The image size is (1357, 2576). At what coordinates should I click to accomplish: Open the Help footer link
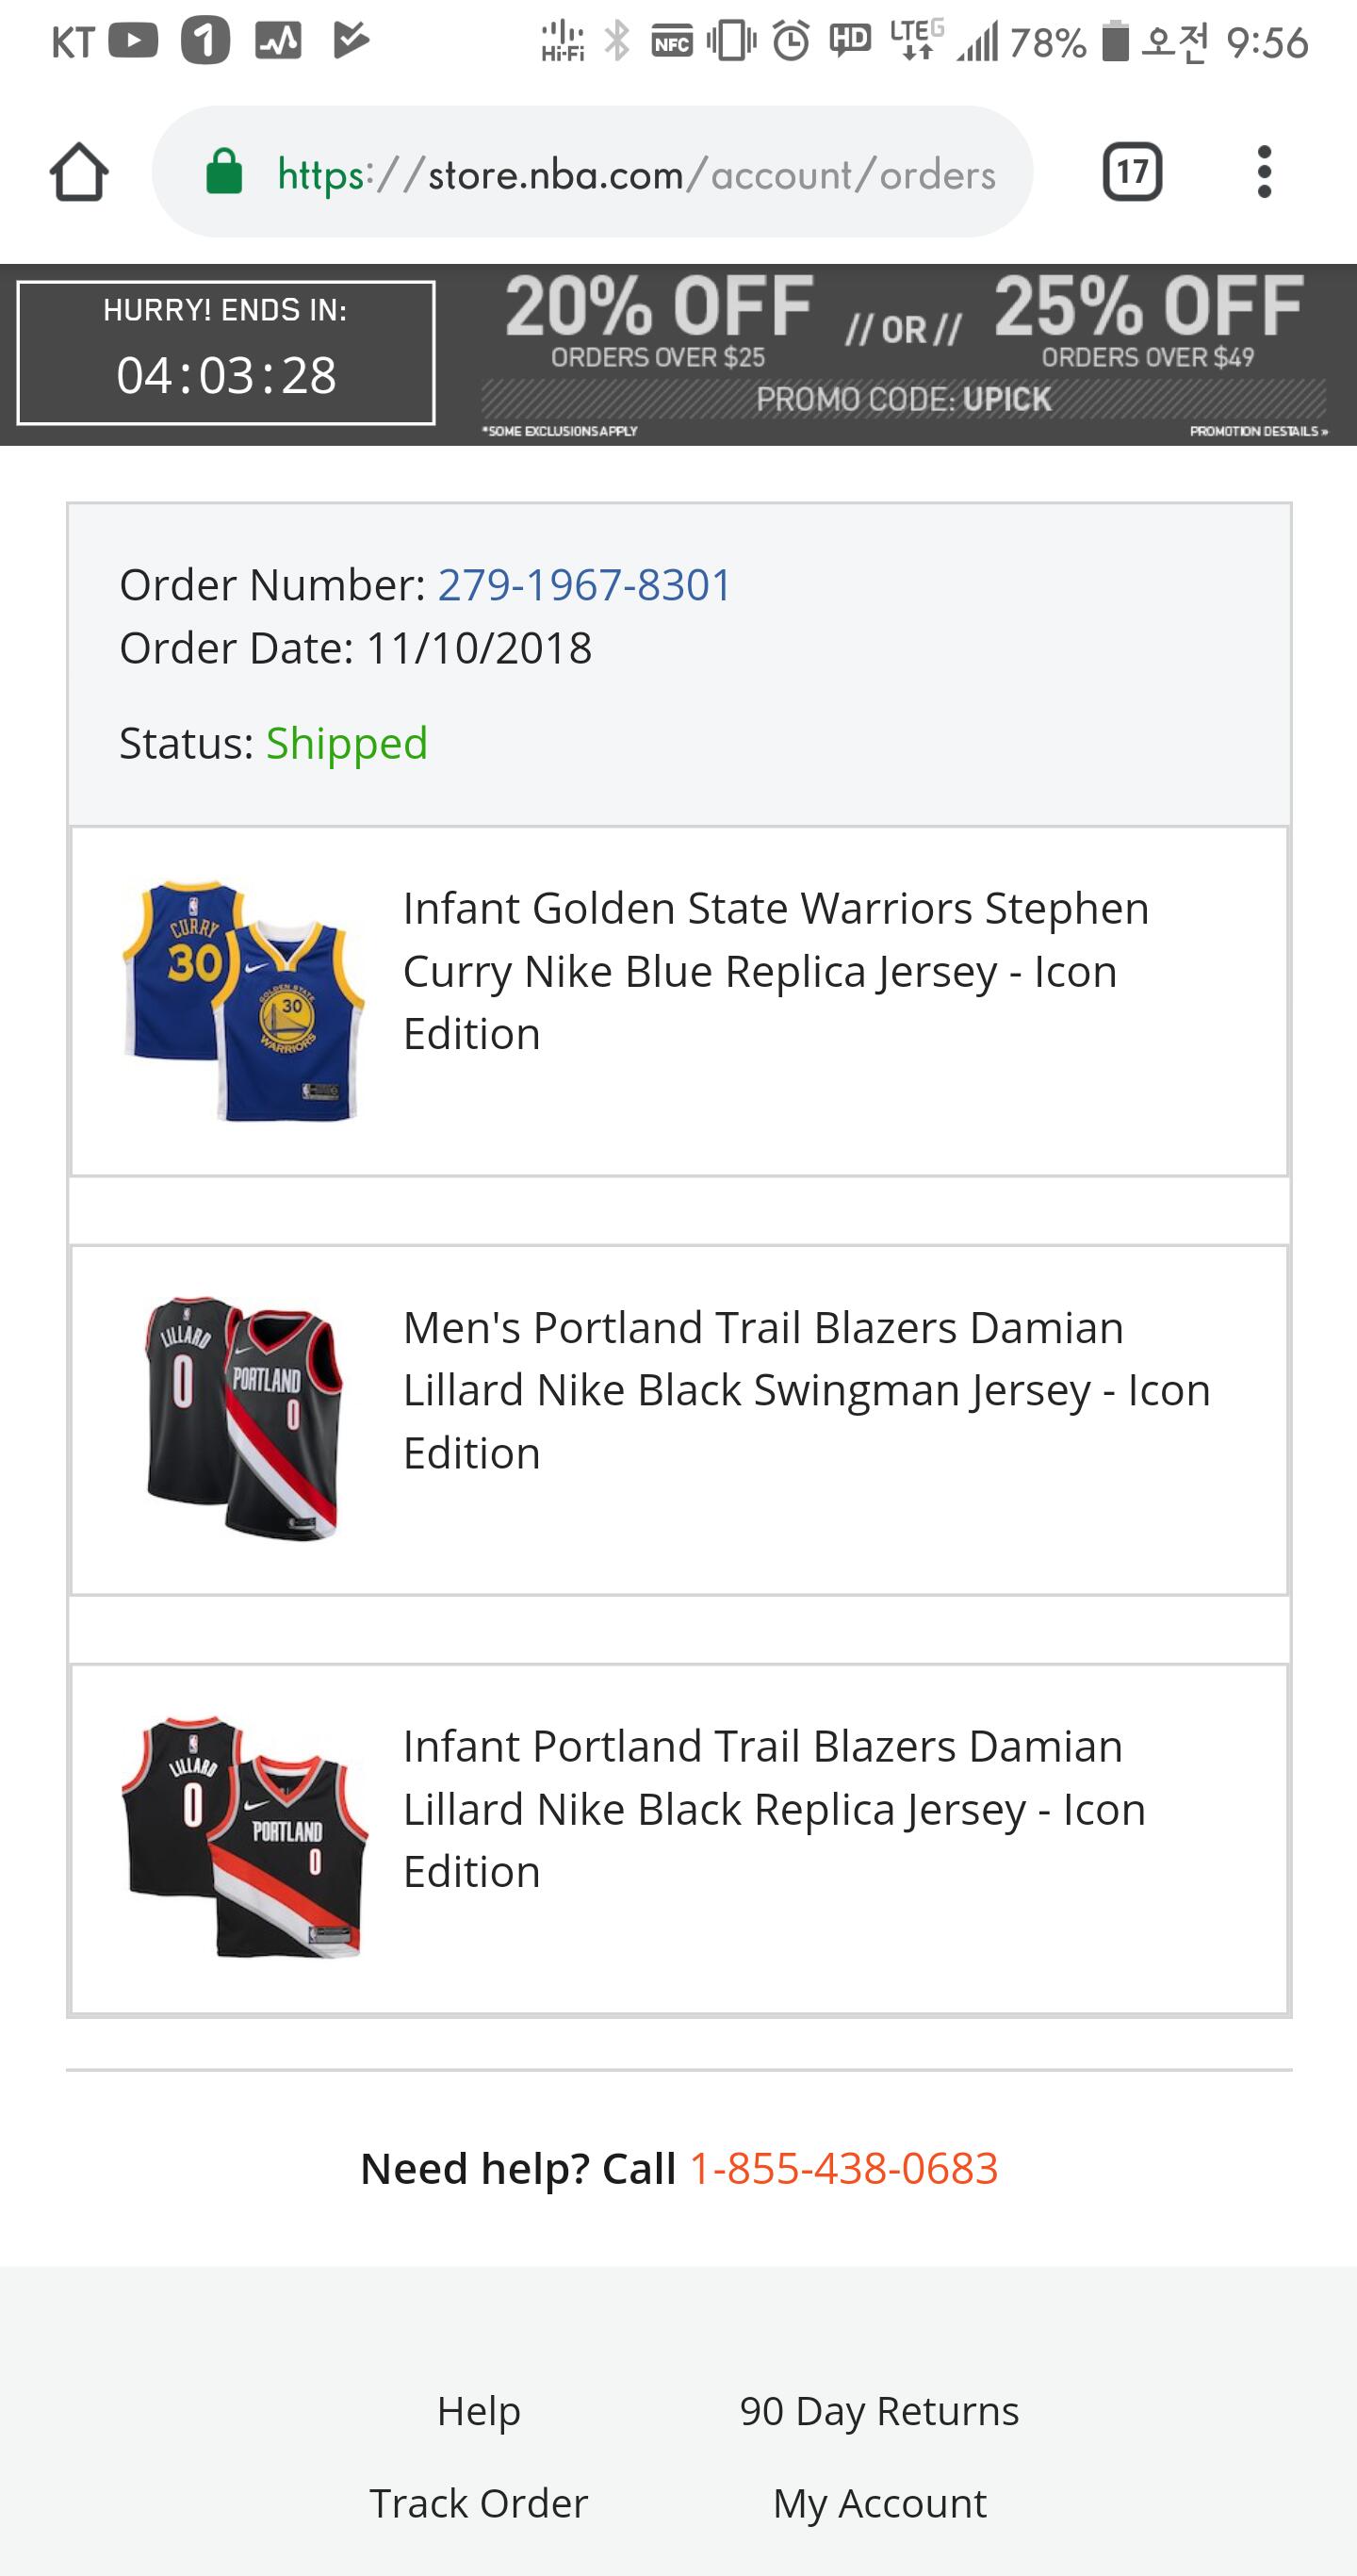pyautogui.click(x=478, y=2411)
